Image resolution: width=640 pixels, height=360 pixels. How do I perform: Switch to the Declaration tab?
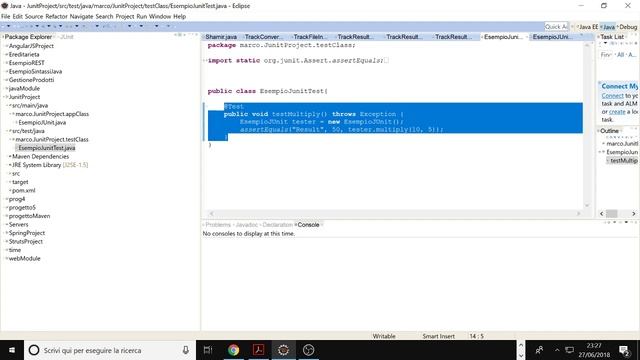[x=277, y=225]
